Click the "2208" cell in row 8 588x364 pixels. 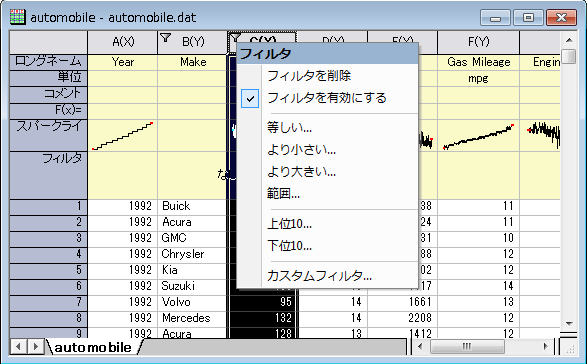tap(402, 318)
